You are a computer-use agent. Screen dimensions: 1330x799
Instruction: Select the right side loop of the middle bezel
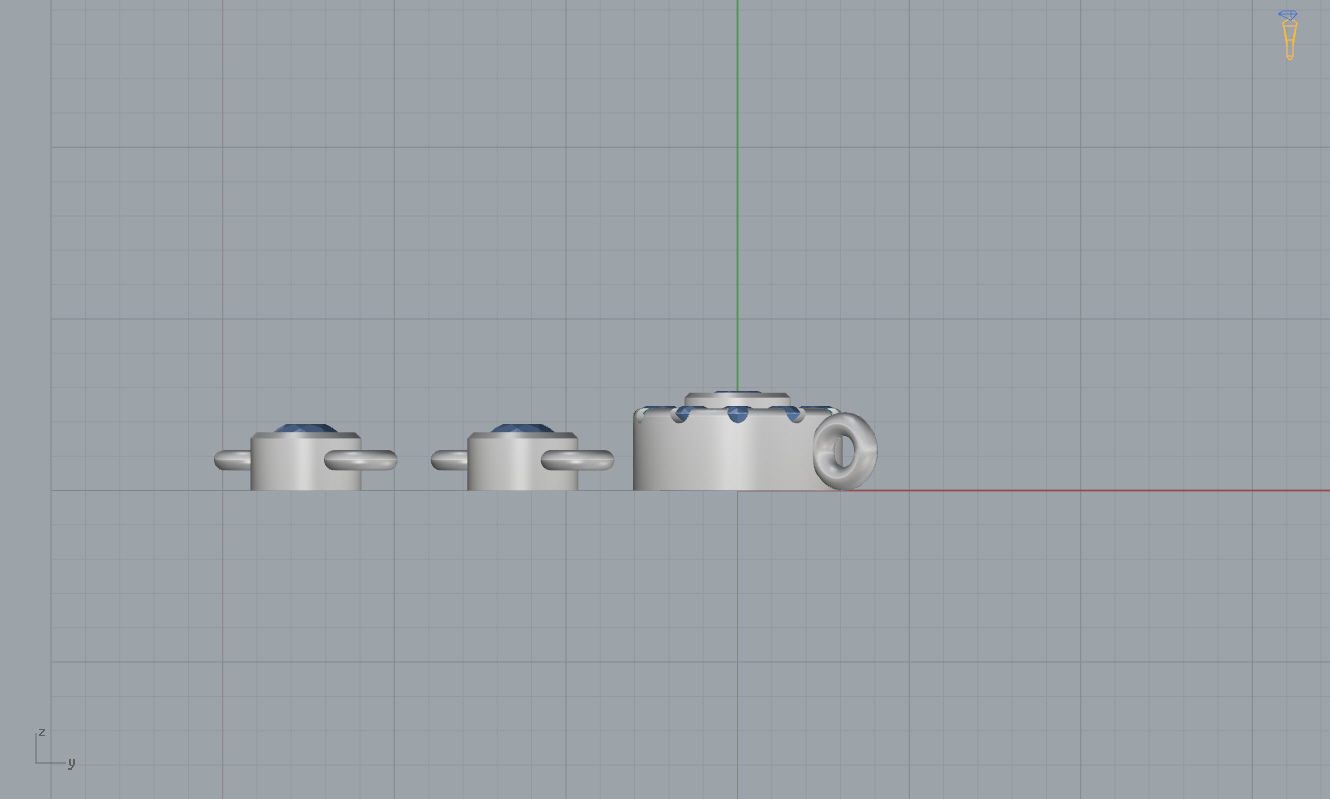(x=578, y=460)
